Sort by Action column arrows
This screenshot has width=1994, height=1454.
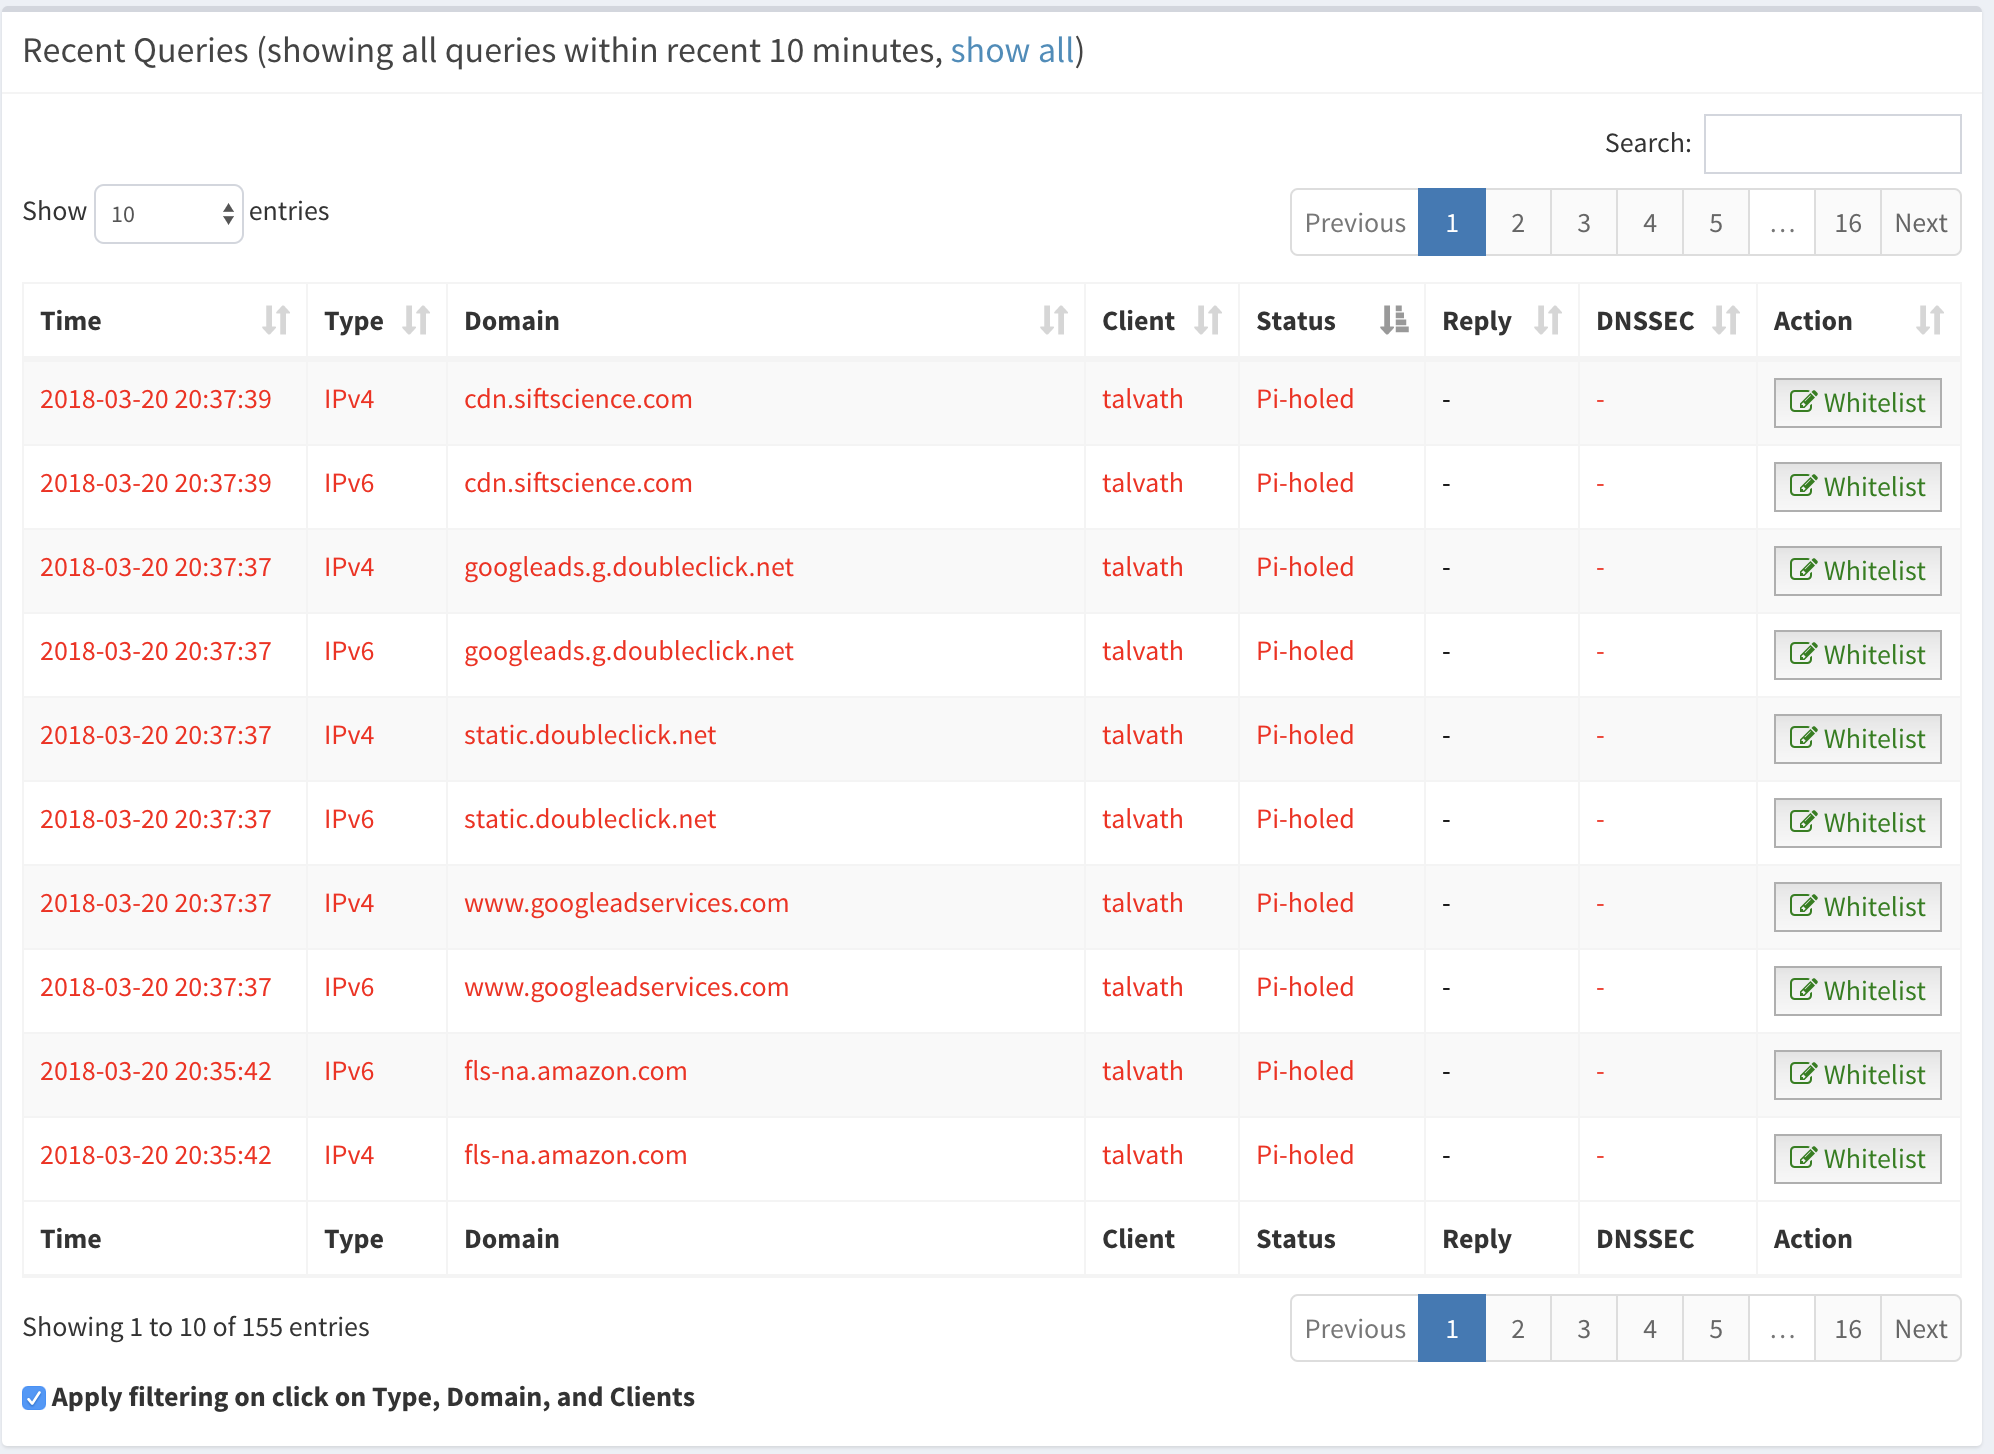click(x=1930, y=320)
